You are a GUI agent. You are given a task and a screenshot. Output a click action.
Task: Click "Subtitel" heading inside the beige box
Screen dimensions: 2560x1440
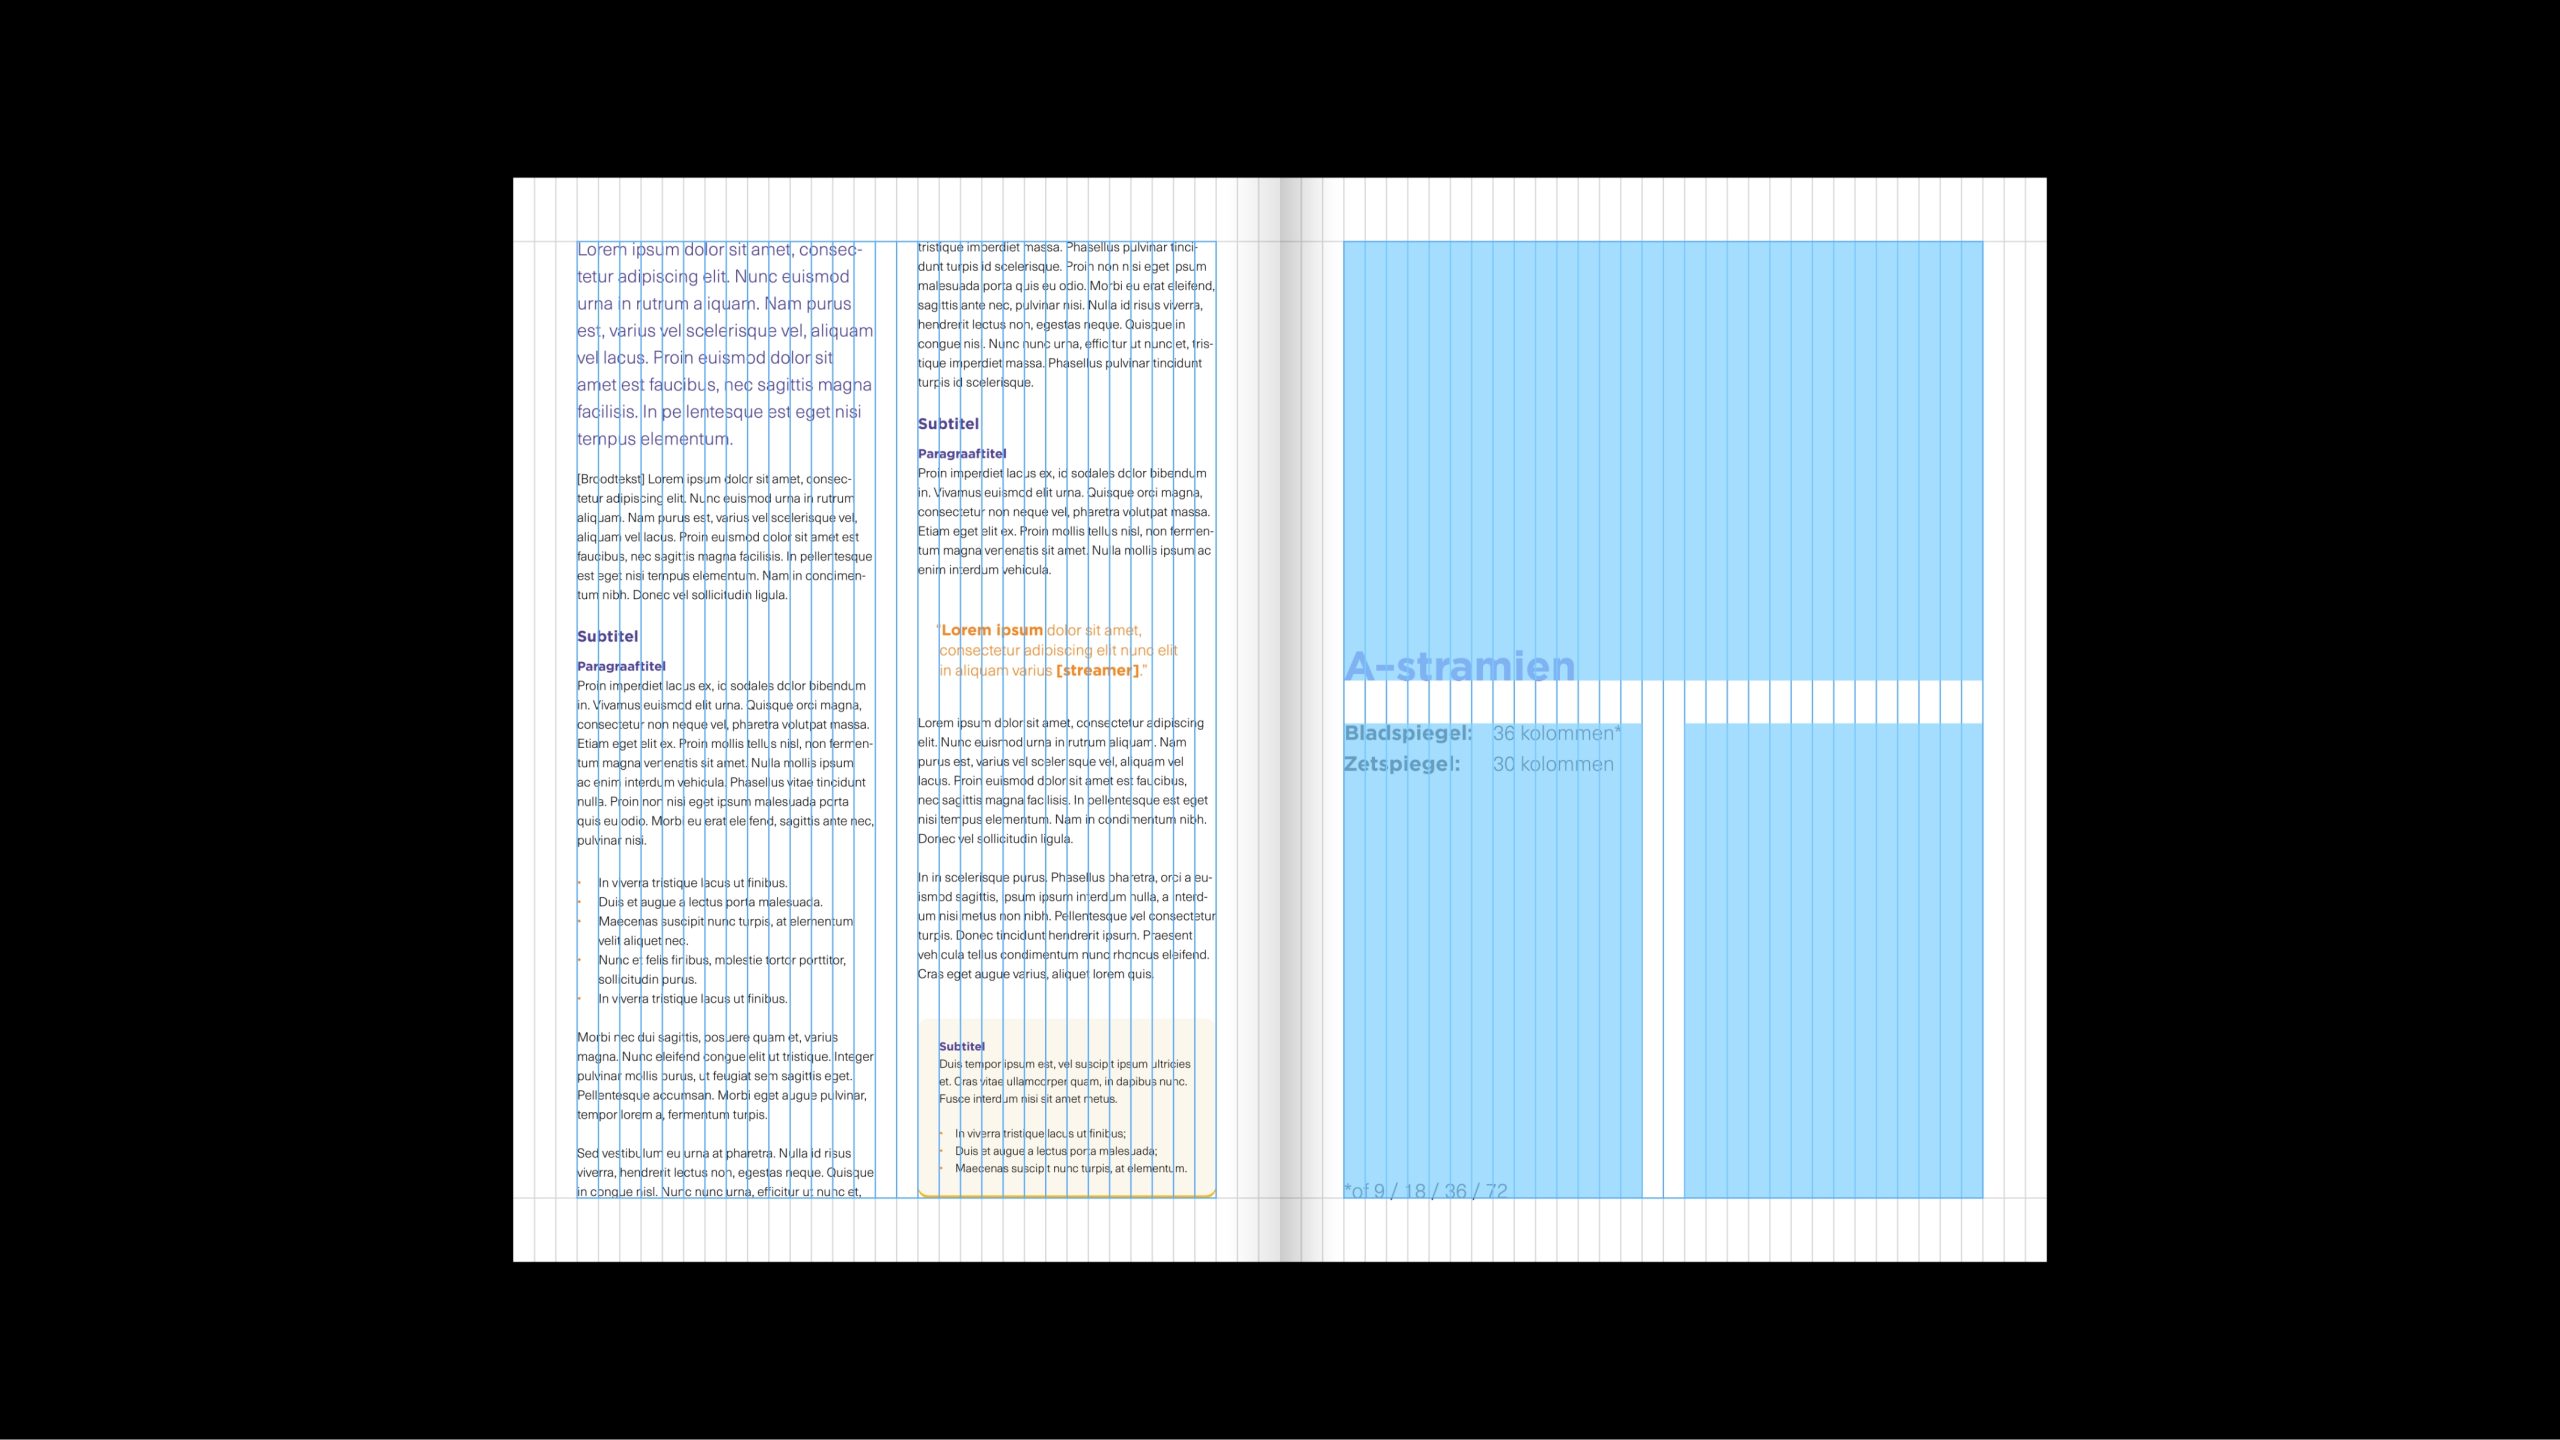tap(962, 1046)
